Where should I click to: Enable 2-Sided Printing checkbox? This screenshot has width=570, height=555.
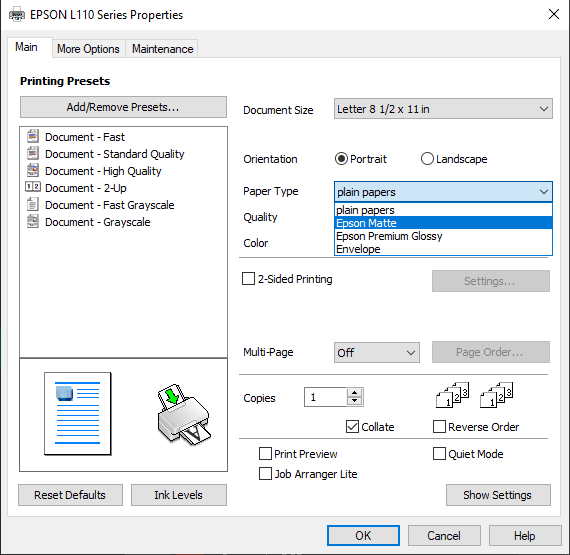click(x=248, y=279)
